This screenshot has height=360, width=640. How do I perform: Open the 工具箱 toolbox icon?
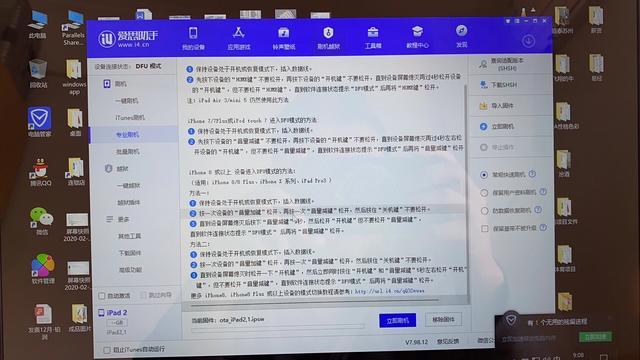[x=373, y=32]
